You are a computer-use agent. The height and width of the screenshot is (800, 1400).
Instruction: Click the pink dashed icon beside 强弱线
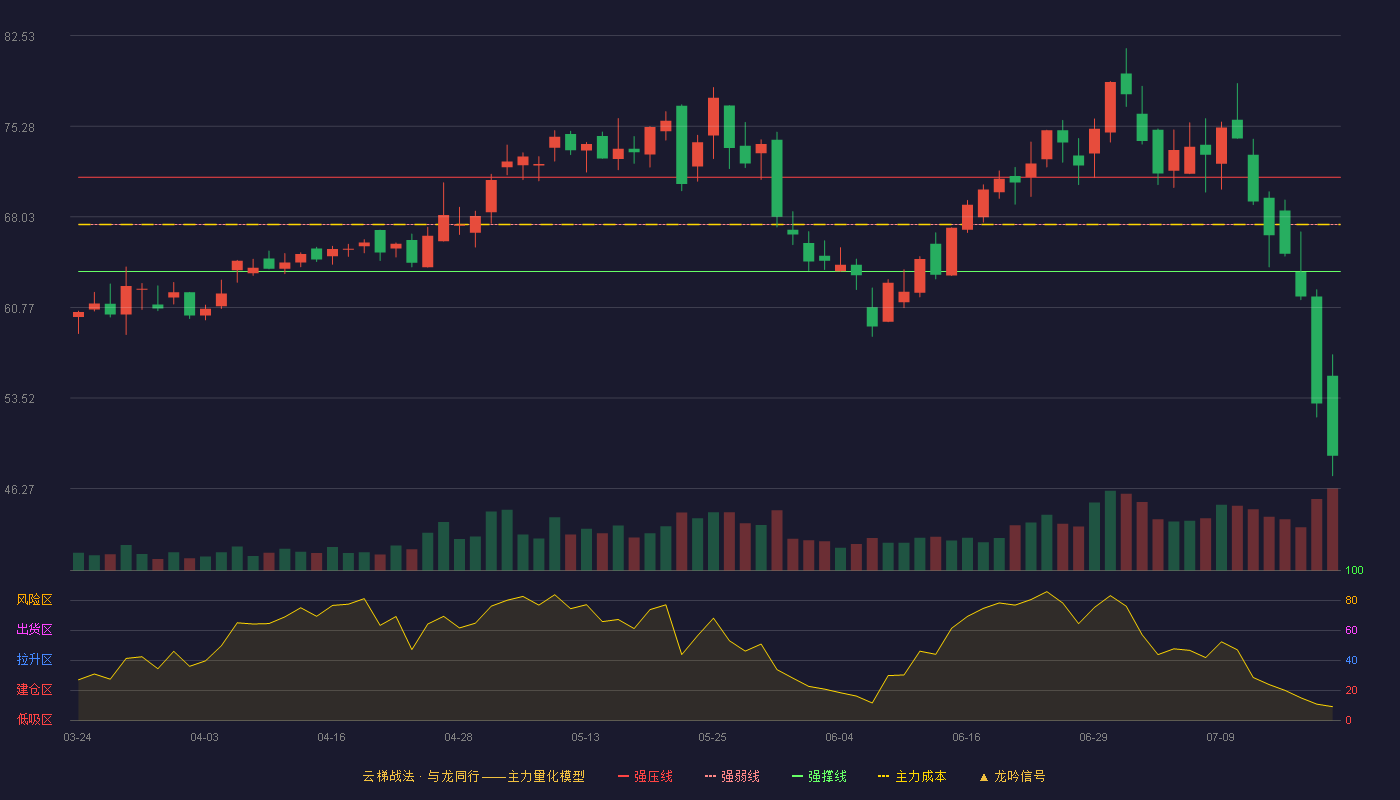(711, 777)
